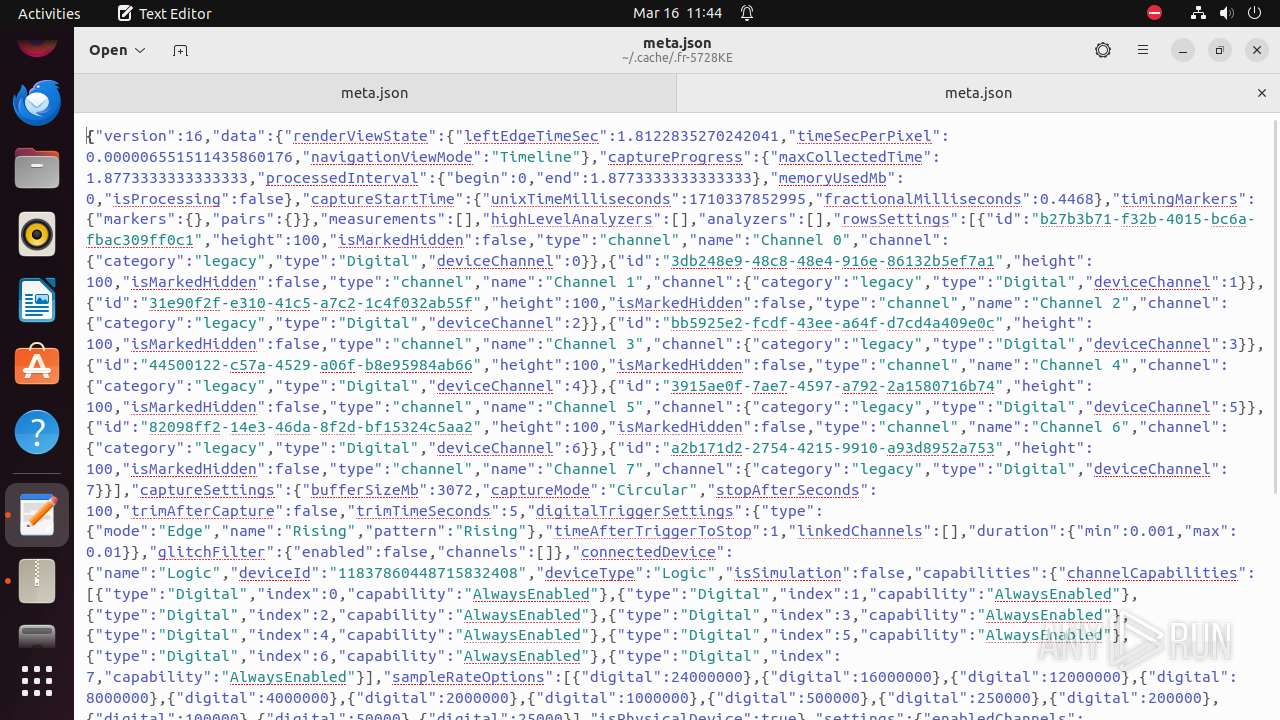The height and width of the screenshot is (720, 1280).
Task: Click the window title meta.json in header
Action: [677, 43]
